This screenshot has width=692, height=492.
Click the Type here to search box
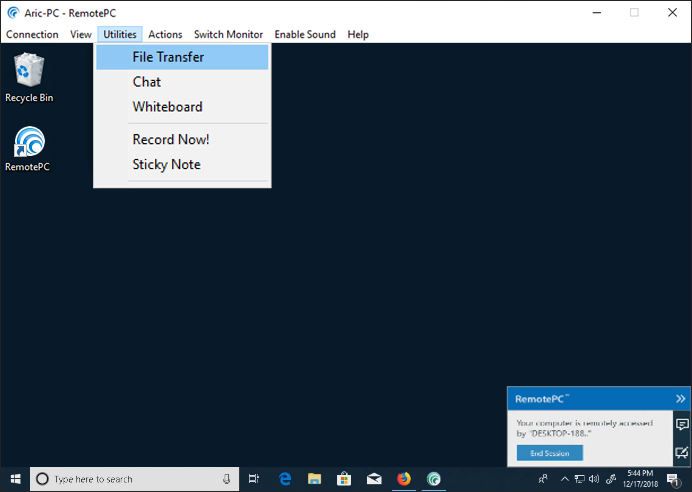point(135,479)
